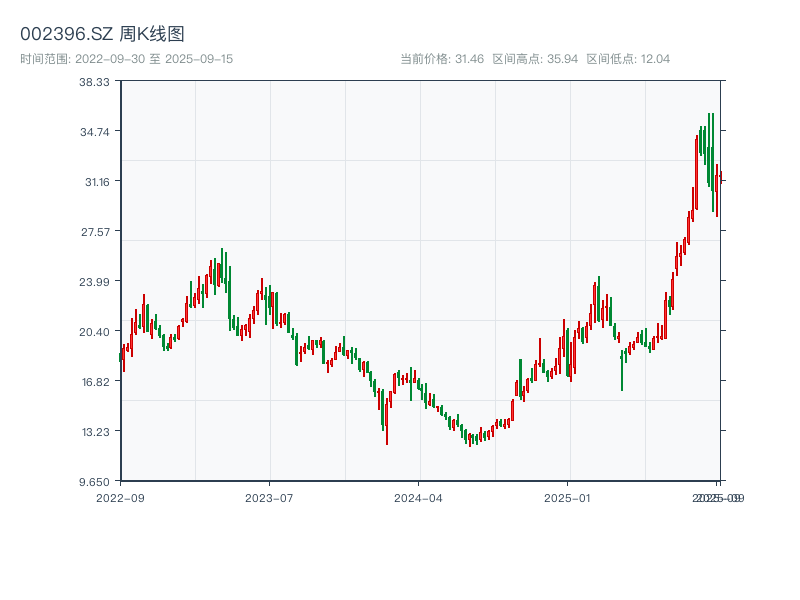Click the current price 当前价格: 31.46
Screen dimensions: 800x600
(x=442, y=59)
